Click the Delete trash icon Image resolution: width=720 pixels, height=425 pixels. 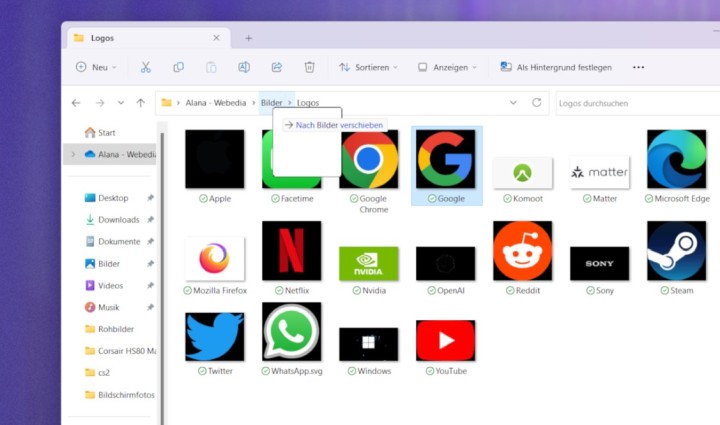coord(310,67)
